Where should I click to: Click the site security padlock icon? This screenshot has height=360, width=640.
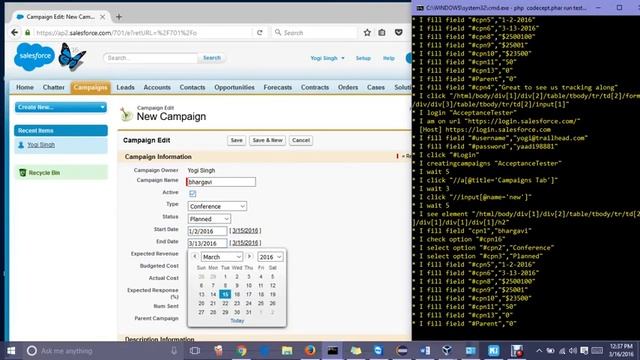28,32
